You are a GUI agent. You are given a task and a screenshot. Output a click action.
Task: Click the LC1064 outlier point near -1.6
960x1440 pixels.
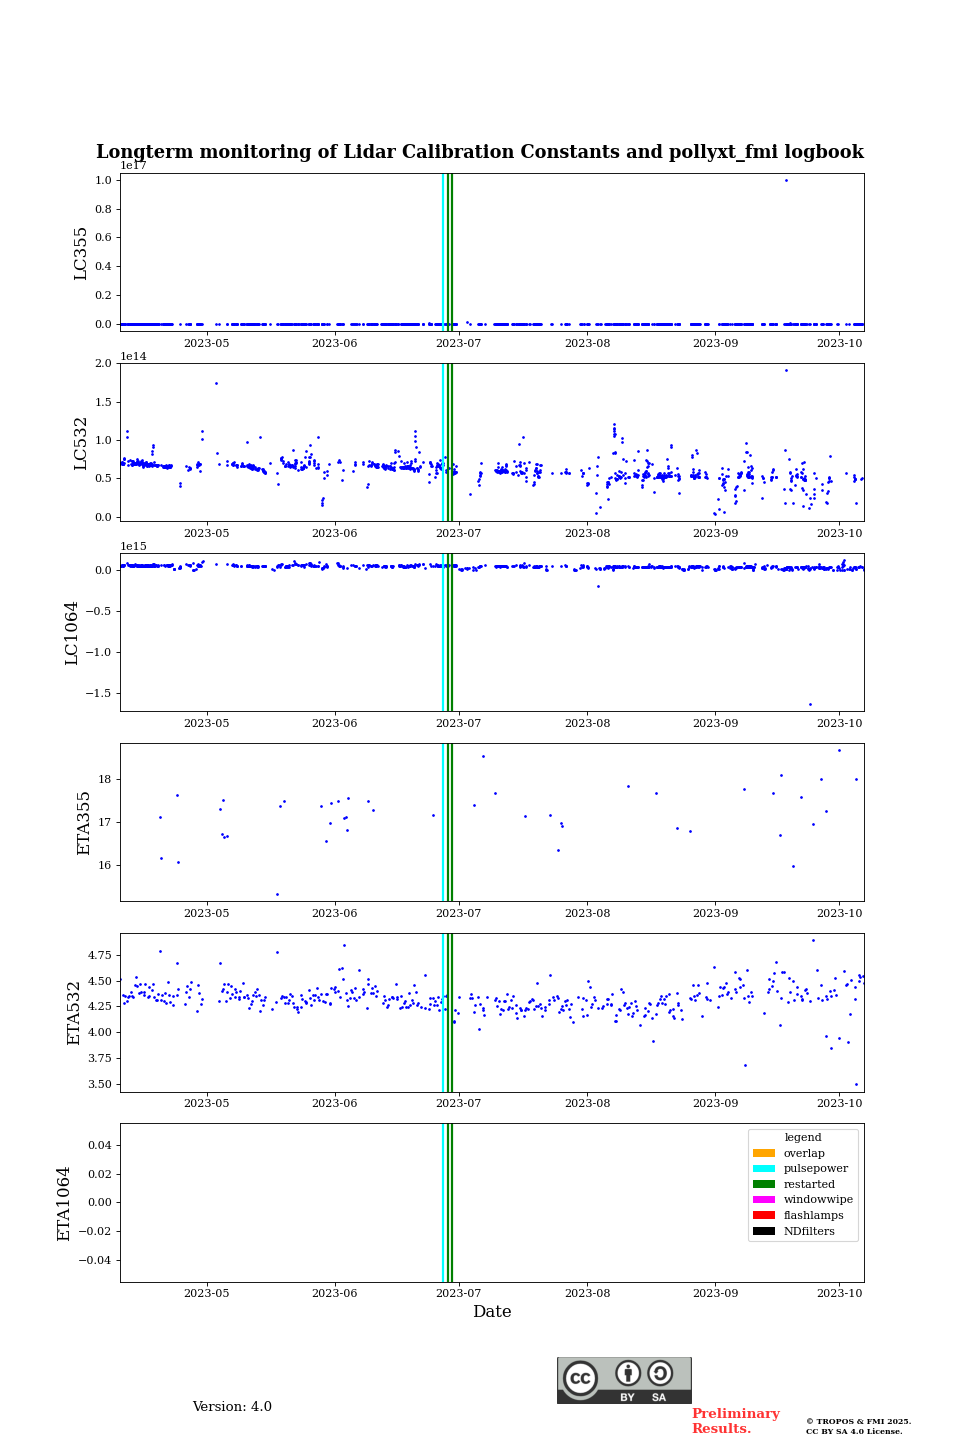[810, 704]
